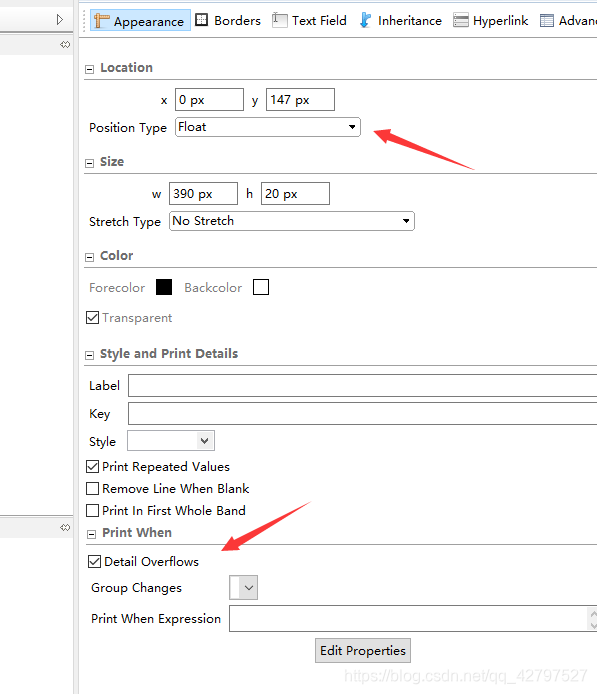Open the Style dropdown

click(171, 441)
